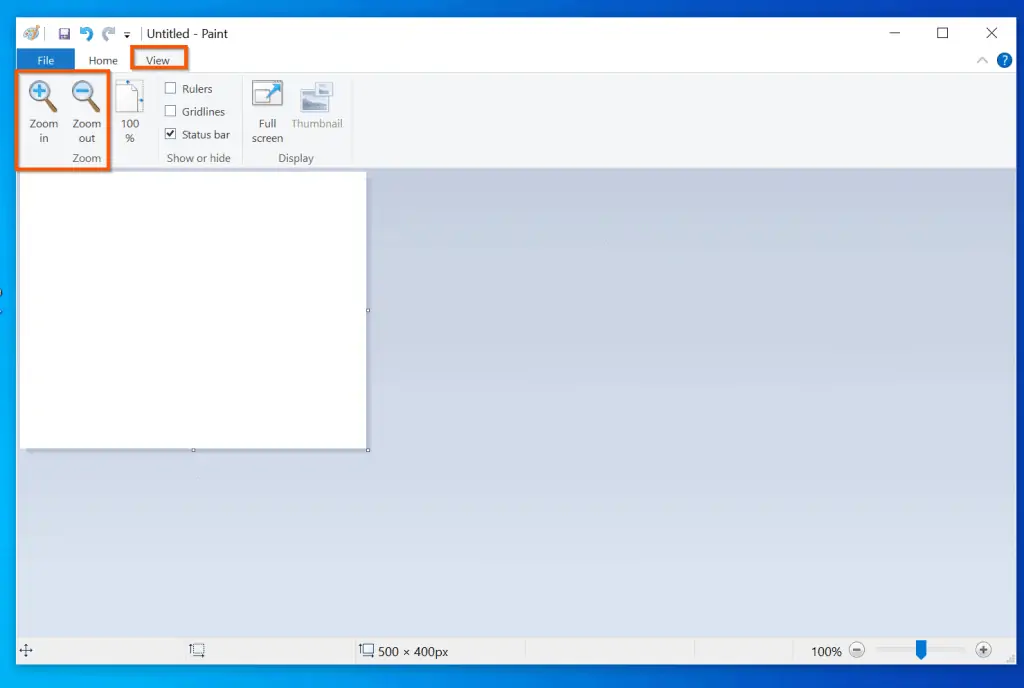This screenshot has height=688, width=1024.
Task: Enable the Rulers checkbox
Action: click(x=171, y=89)
